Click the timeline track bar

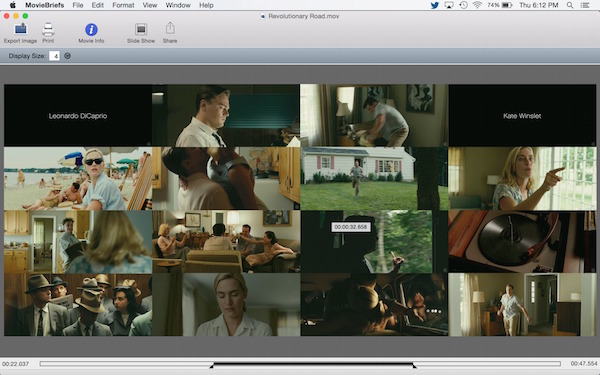tap(300, 364)
